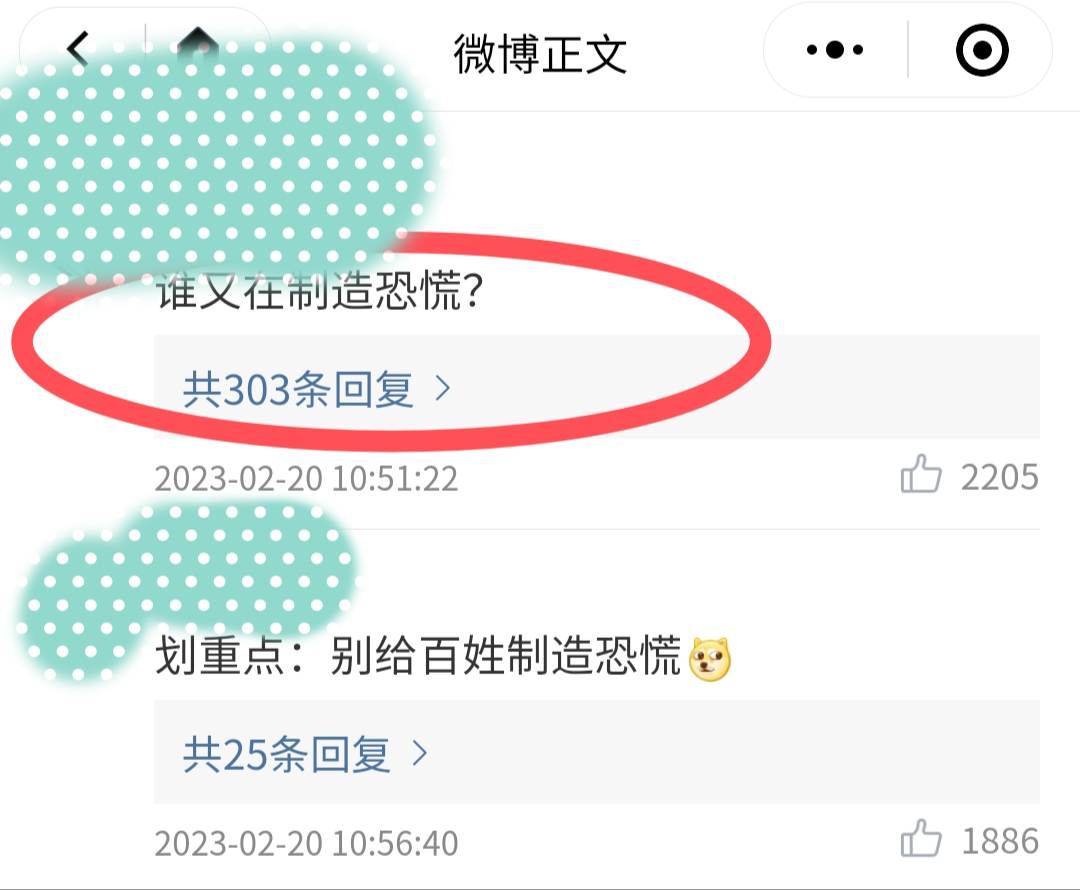Click chevron next to 共25条回复
The width and height of the screenshot is (1080, 890).
tap(419, 754)
